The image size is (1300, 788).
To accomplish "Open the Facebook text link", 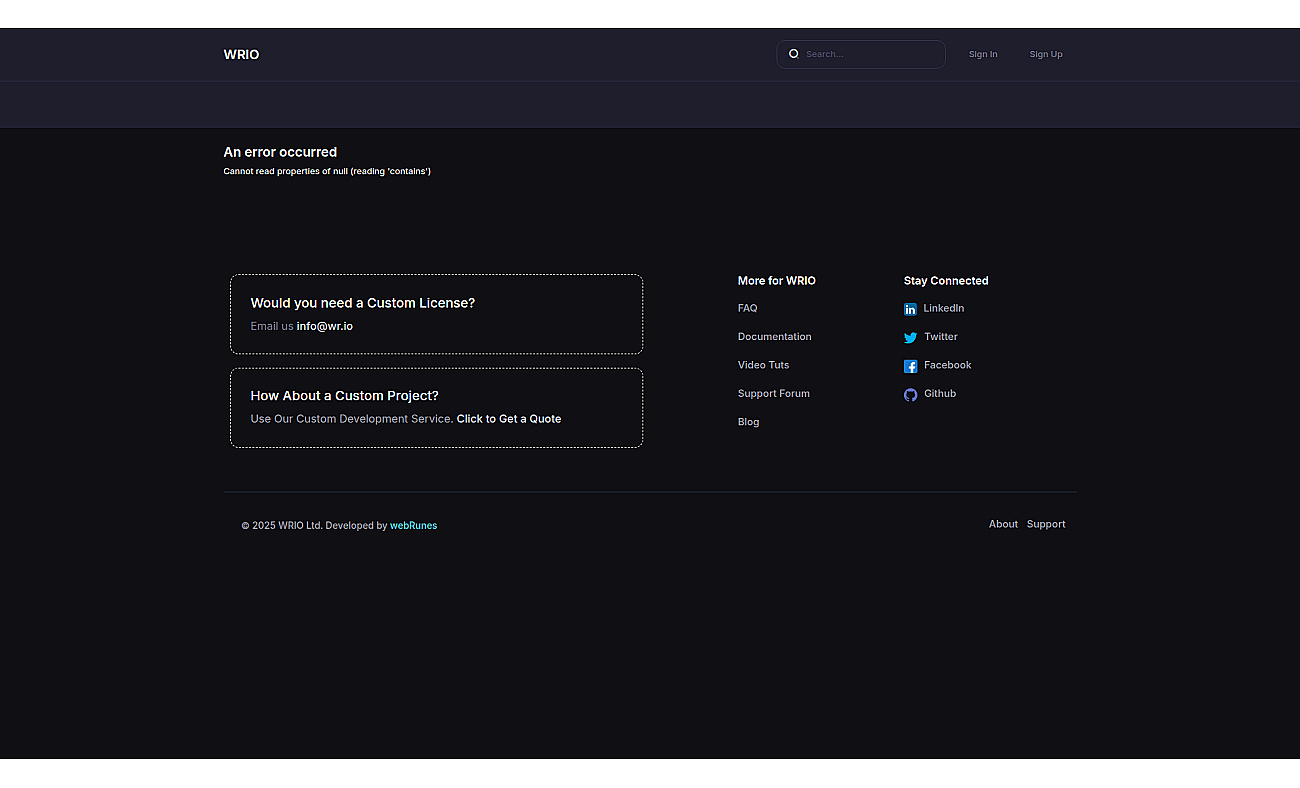I will coord(948,365).
